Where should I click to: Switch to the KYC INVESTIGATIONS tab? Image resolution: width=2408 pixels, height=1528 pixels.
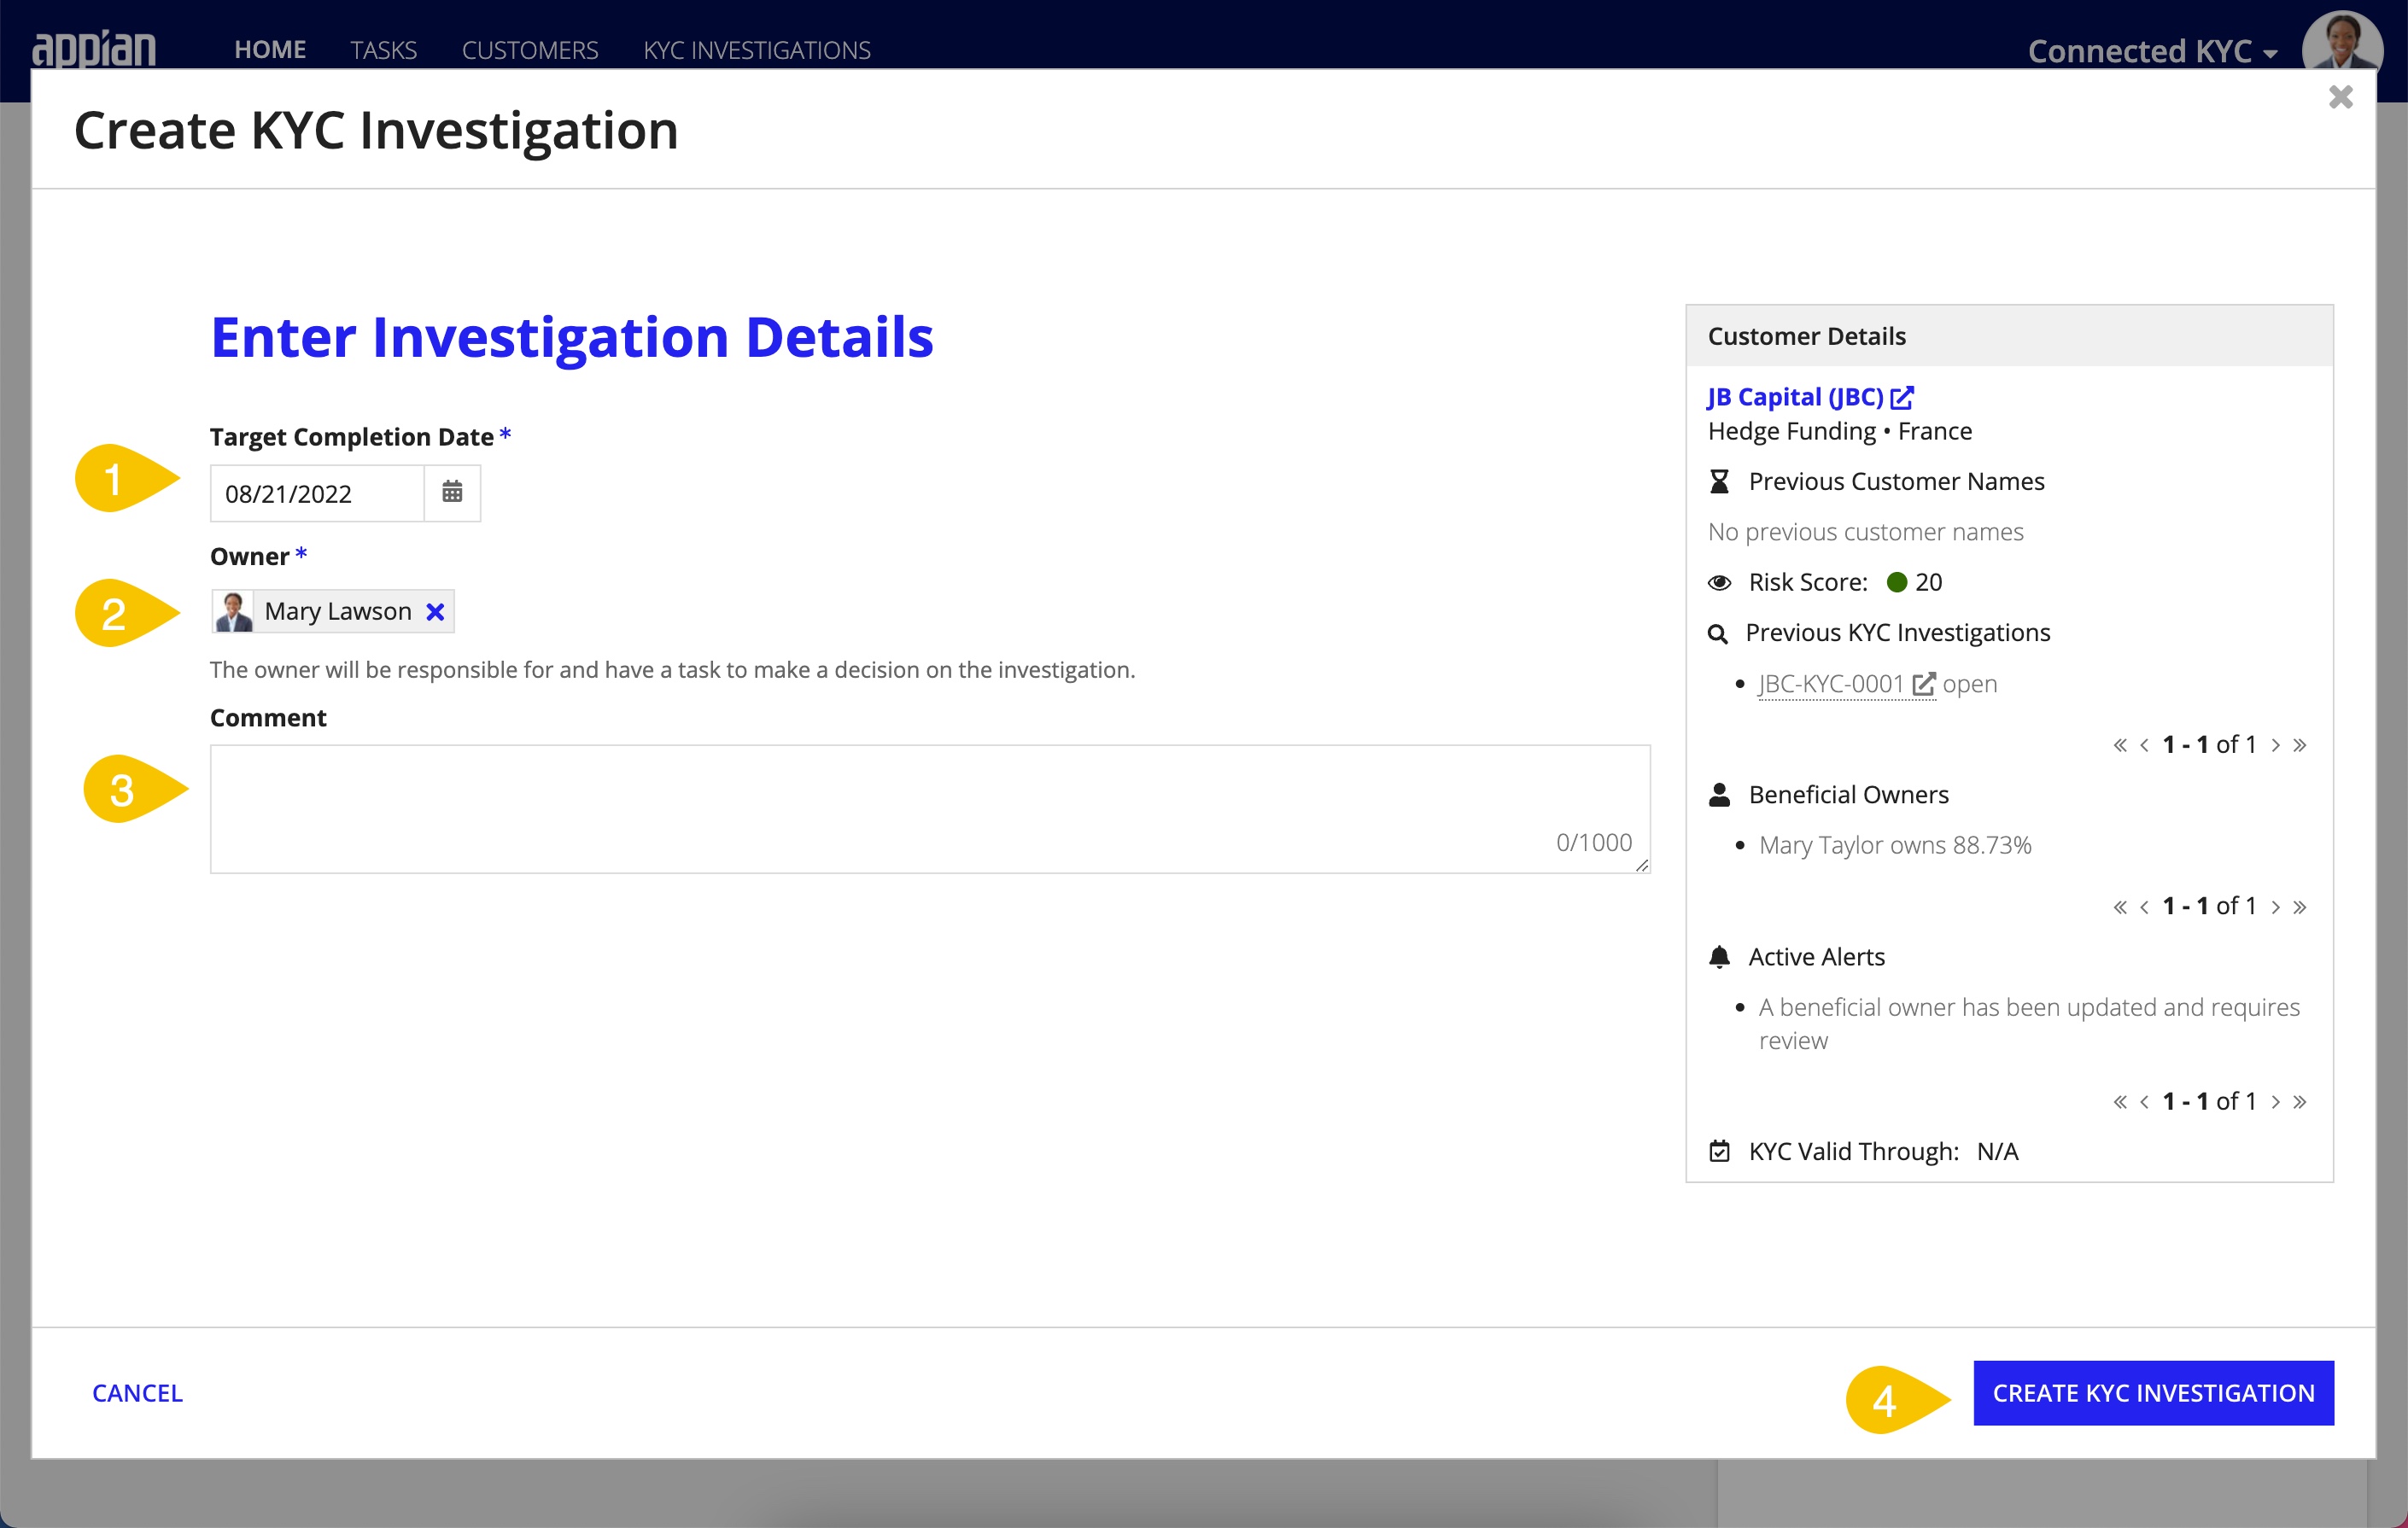click(757, 50)
